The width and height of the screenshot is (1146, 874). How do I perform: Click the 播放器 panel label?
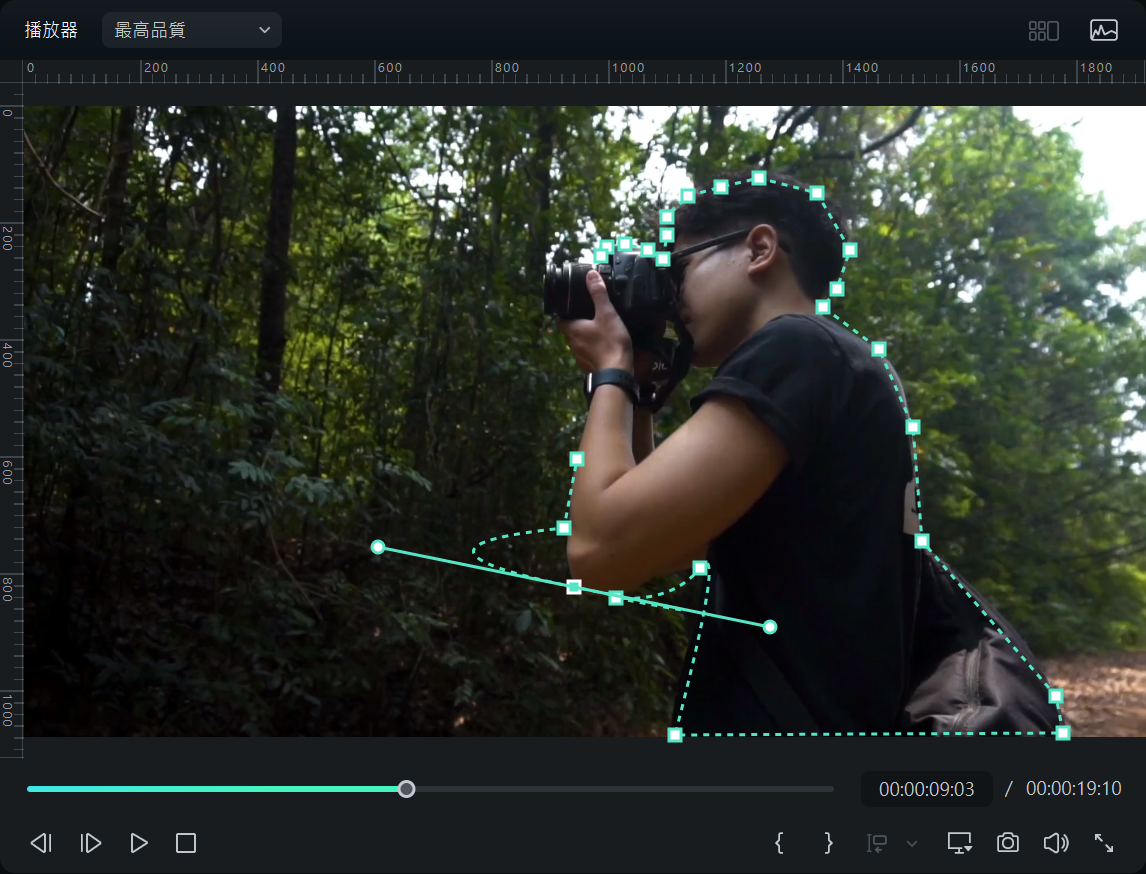pyautogui.click(x=51, y=30)
